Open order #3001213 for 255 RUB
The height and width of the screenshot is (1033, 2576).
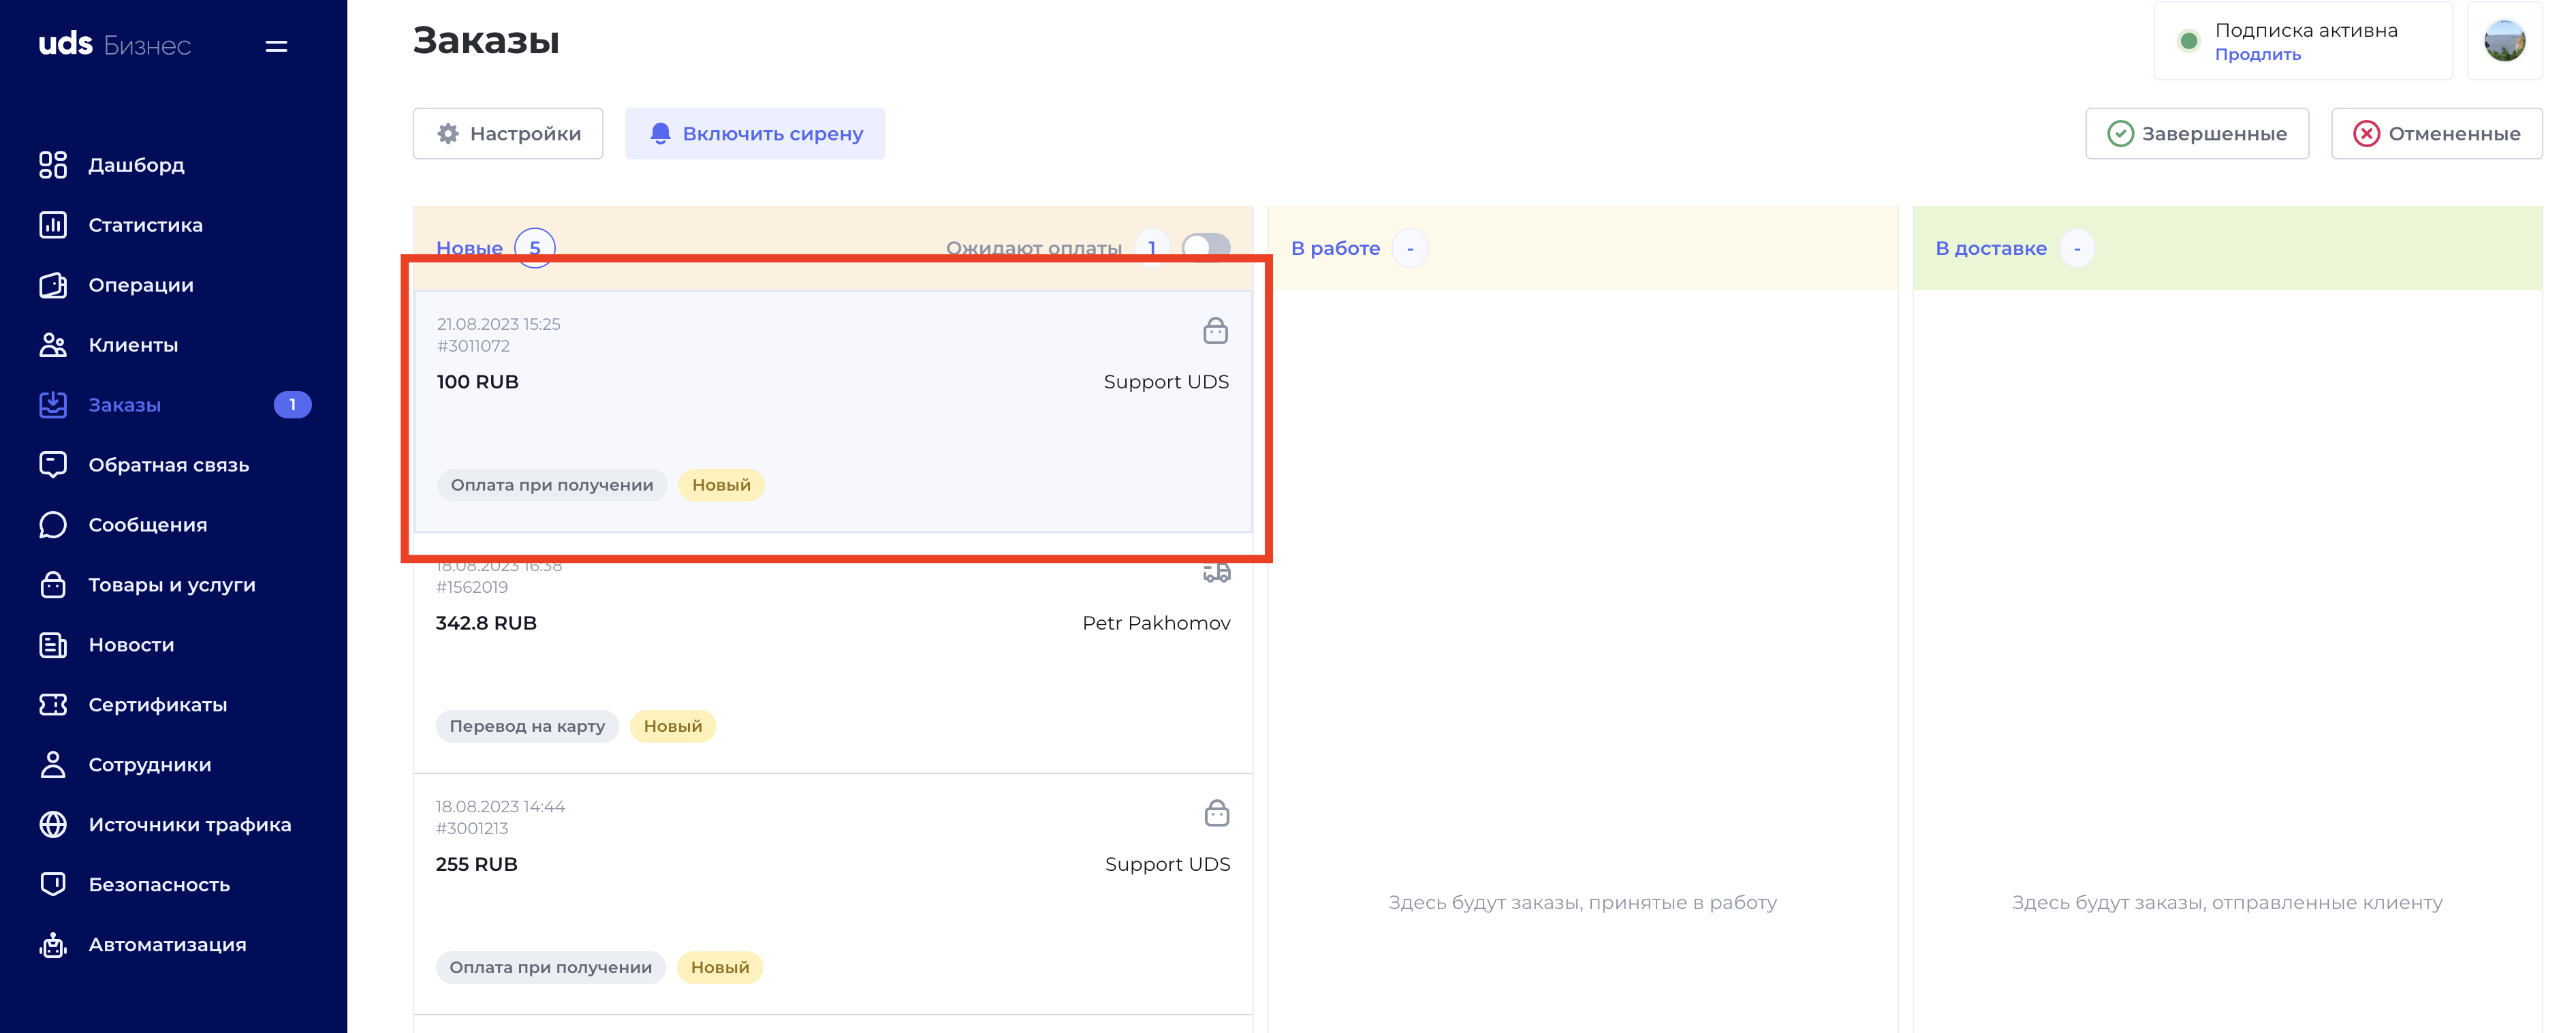pos(833,894)
